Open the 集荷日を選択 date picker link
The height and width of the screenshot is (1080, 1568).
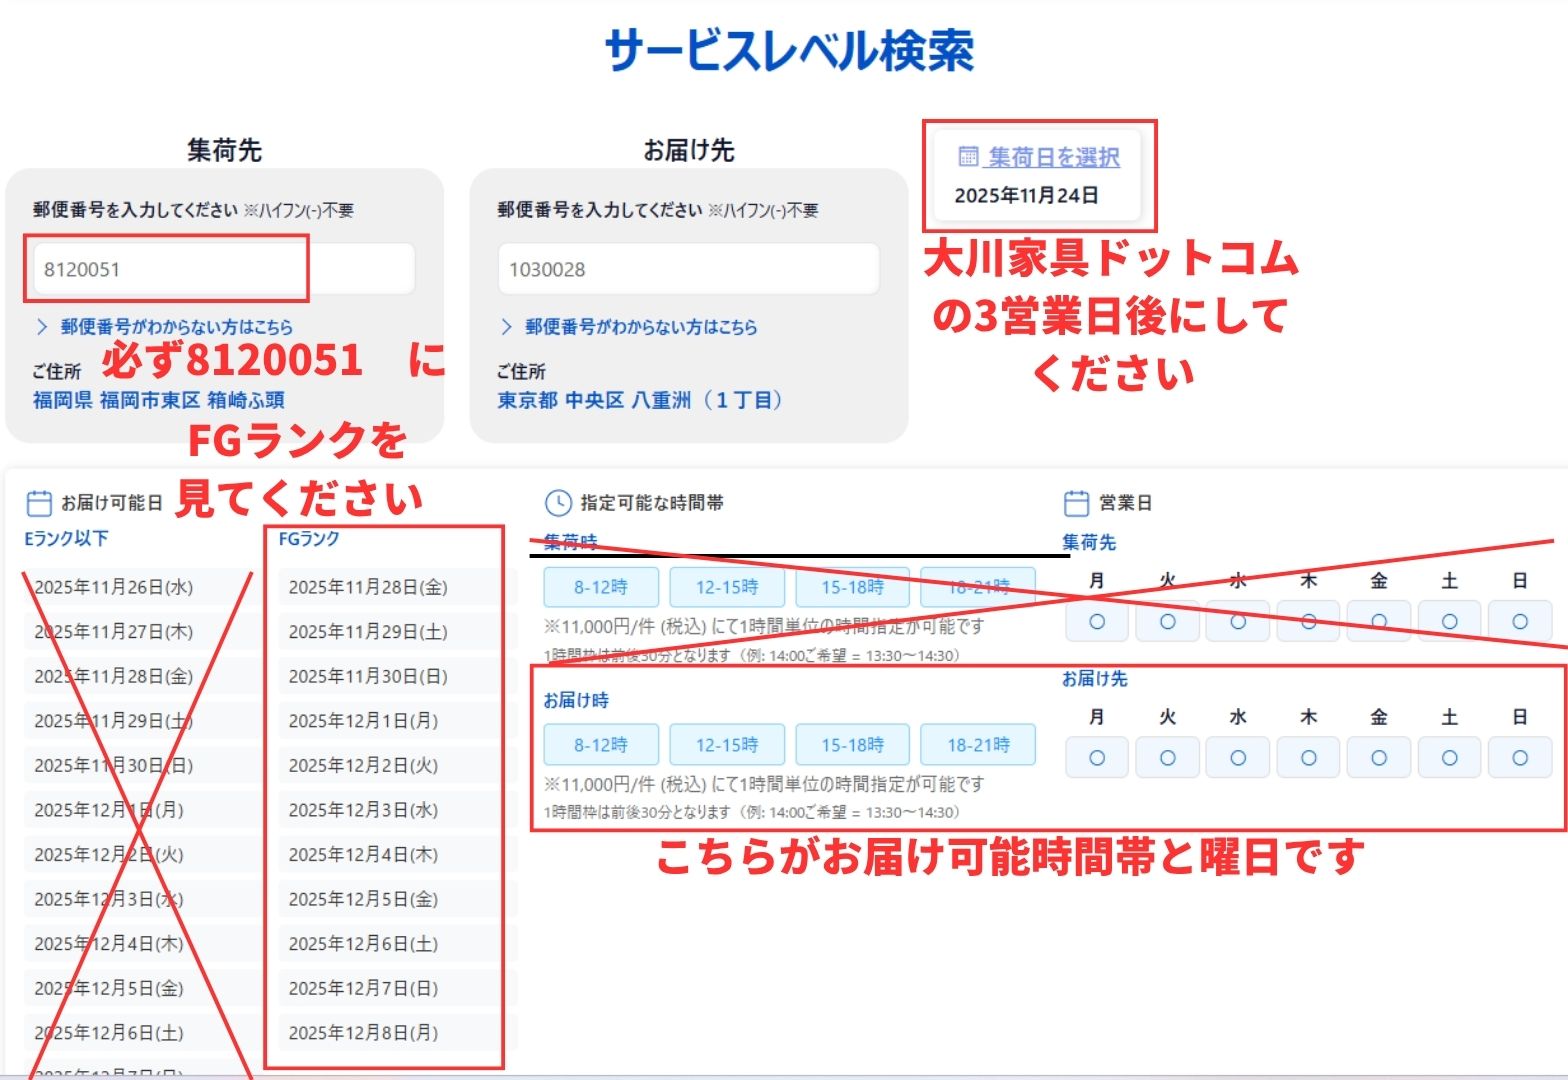[x=1053, y=157]
